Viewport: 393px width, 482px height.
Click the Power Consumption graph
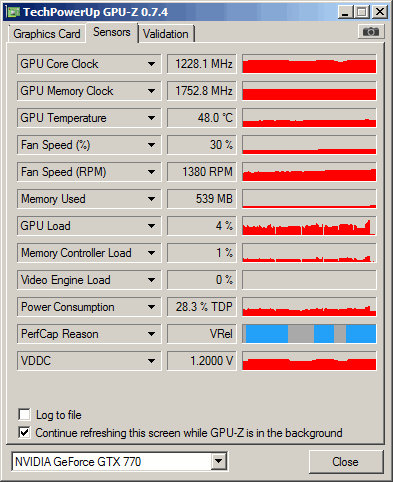point(309,307)
